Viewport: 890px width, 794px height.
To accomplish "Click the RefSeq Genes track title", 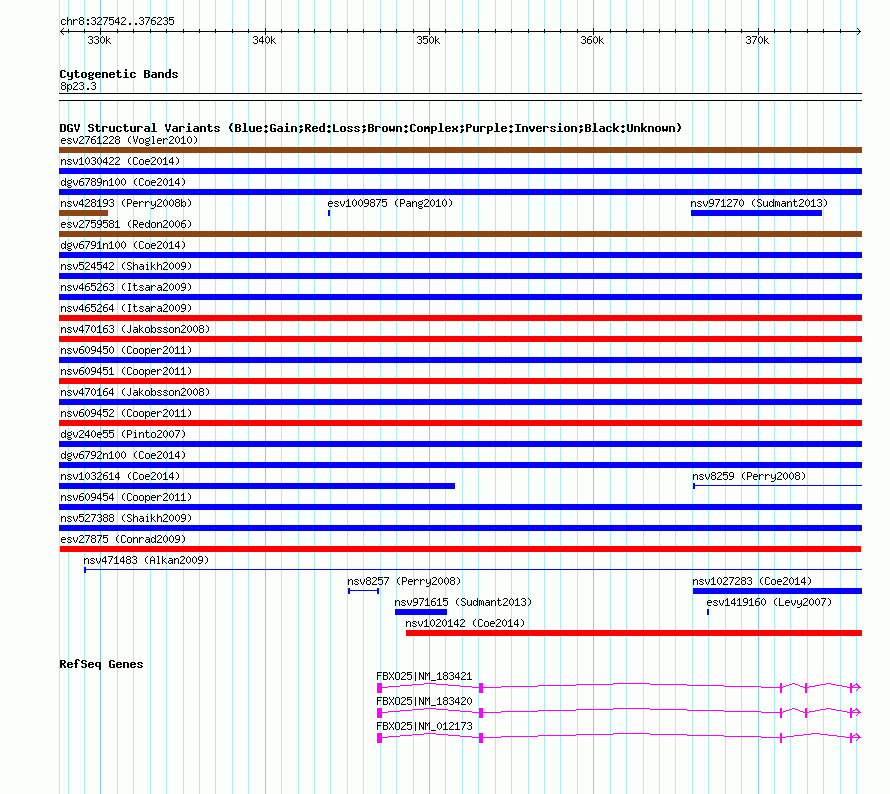I will [x=101, y=664].
